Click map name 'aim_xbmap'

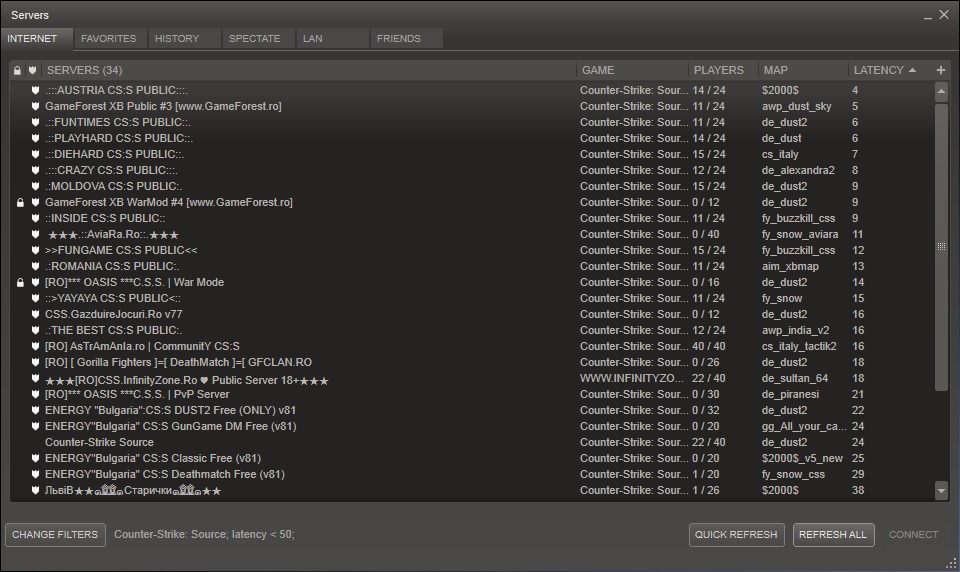[790, 266]
